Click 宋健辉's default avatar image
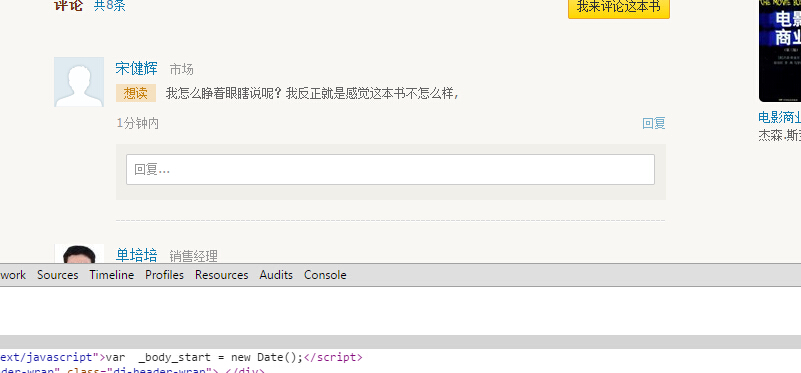Viewport: 801px width, 373px height. [79, 82]
